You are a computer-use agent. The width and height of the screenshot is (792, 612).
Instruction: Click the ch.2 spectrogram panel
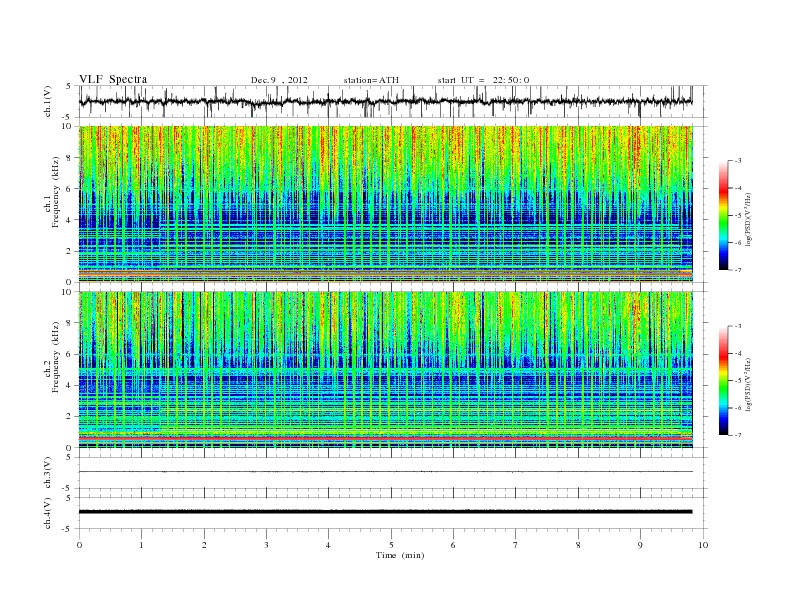click(386, 370)
